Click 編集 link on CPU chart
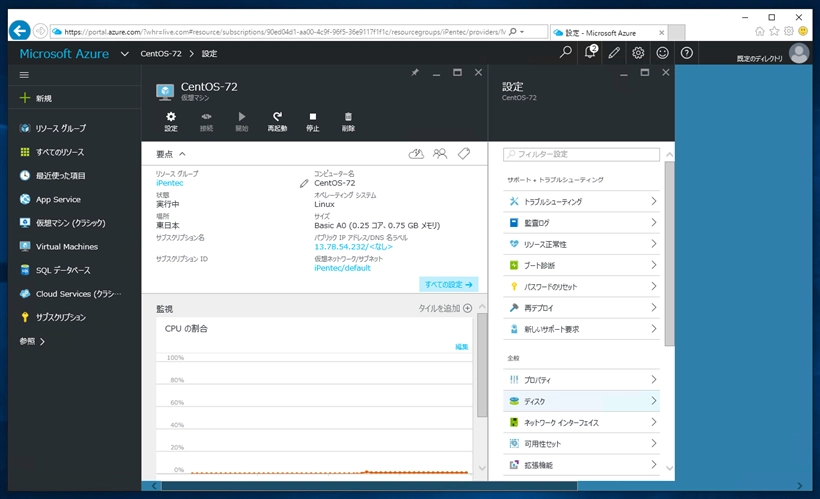The image size is (820, 499). pos(461,347)
